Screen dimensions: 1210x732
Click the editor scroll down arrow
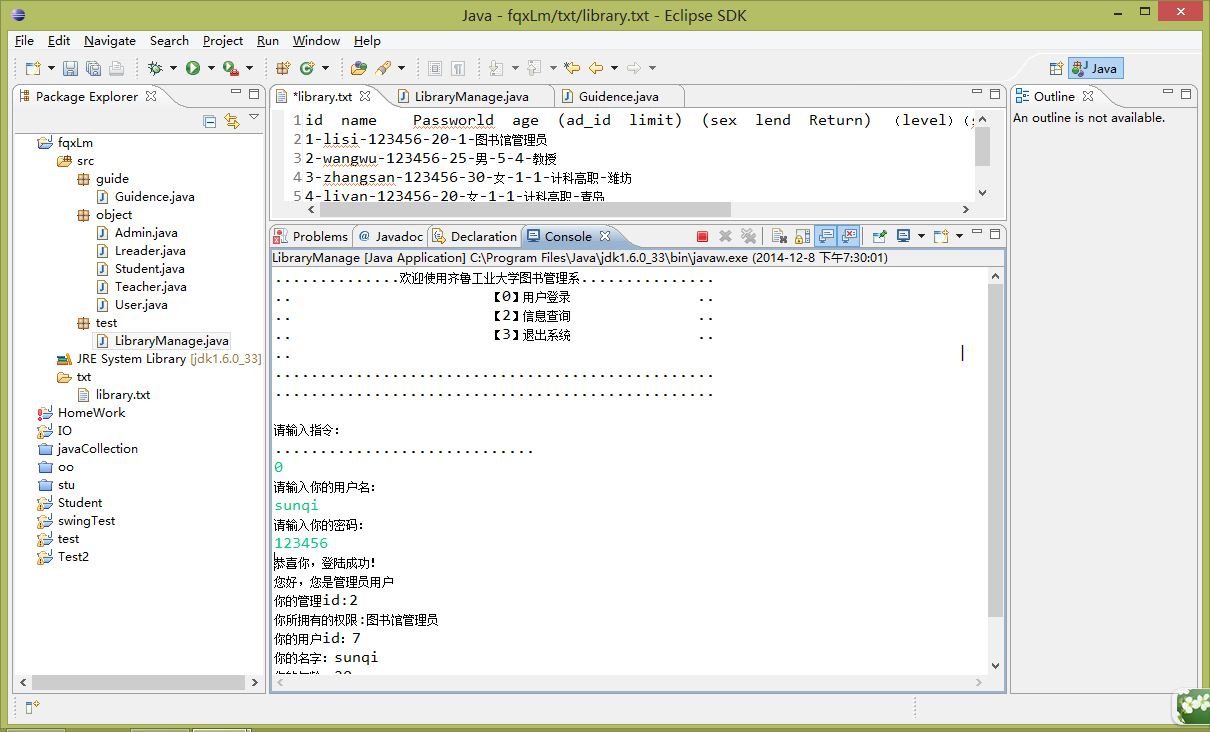pyautogui.click(x=981, y=192)
